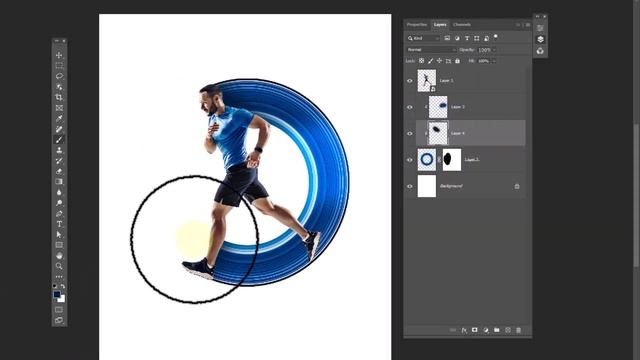
Task: Toggle lock all for the layer
Action: click(x=458, y=61)
